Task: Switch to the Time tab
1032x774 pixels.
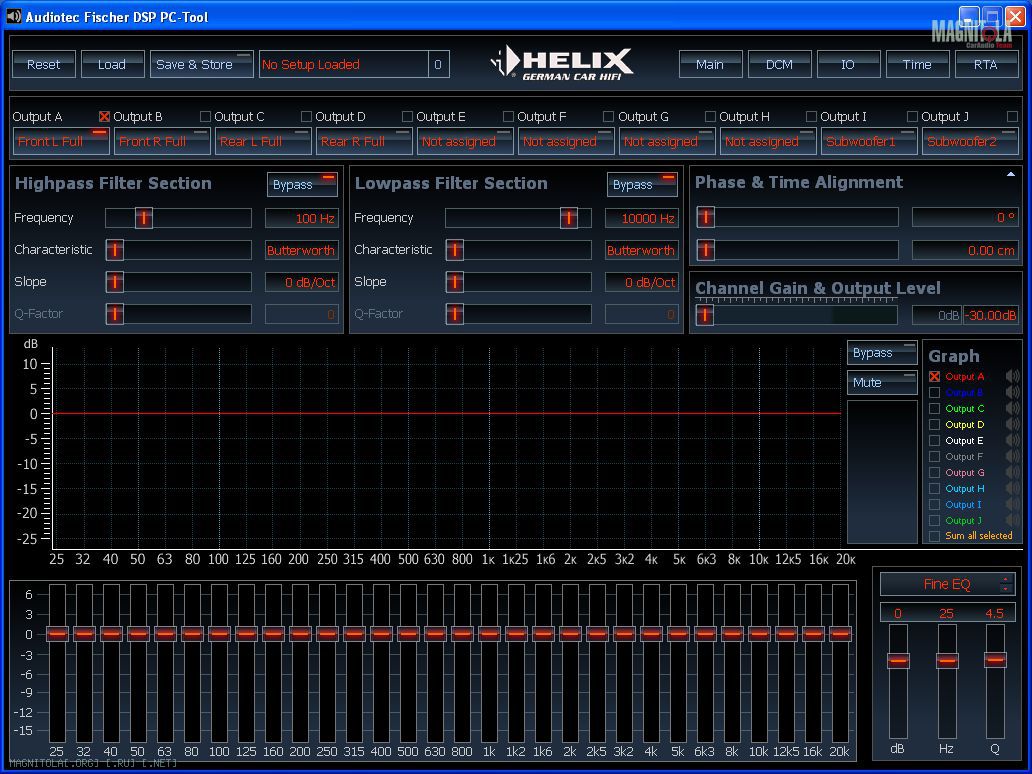Action: (x=917, y=64)
